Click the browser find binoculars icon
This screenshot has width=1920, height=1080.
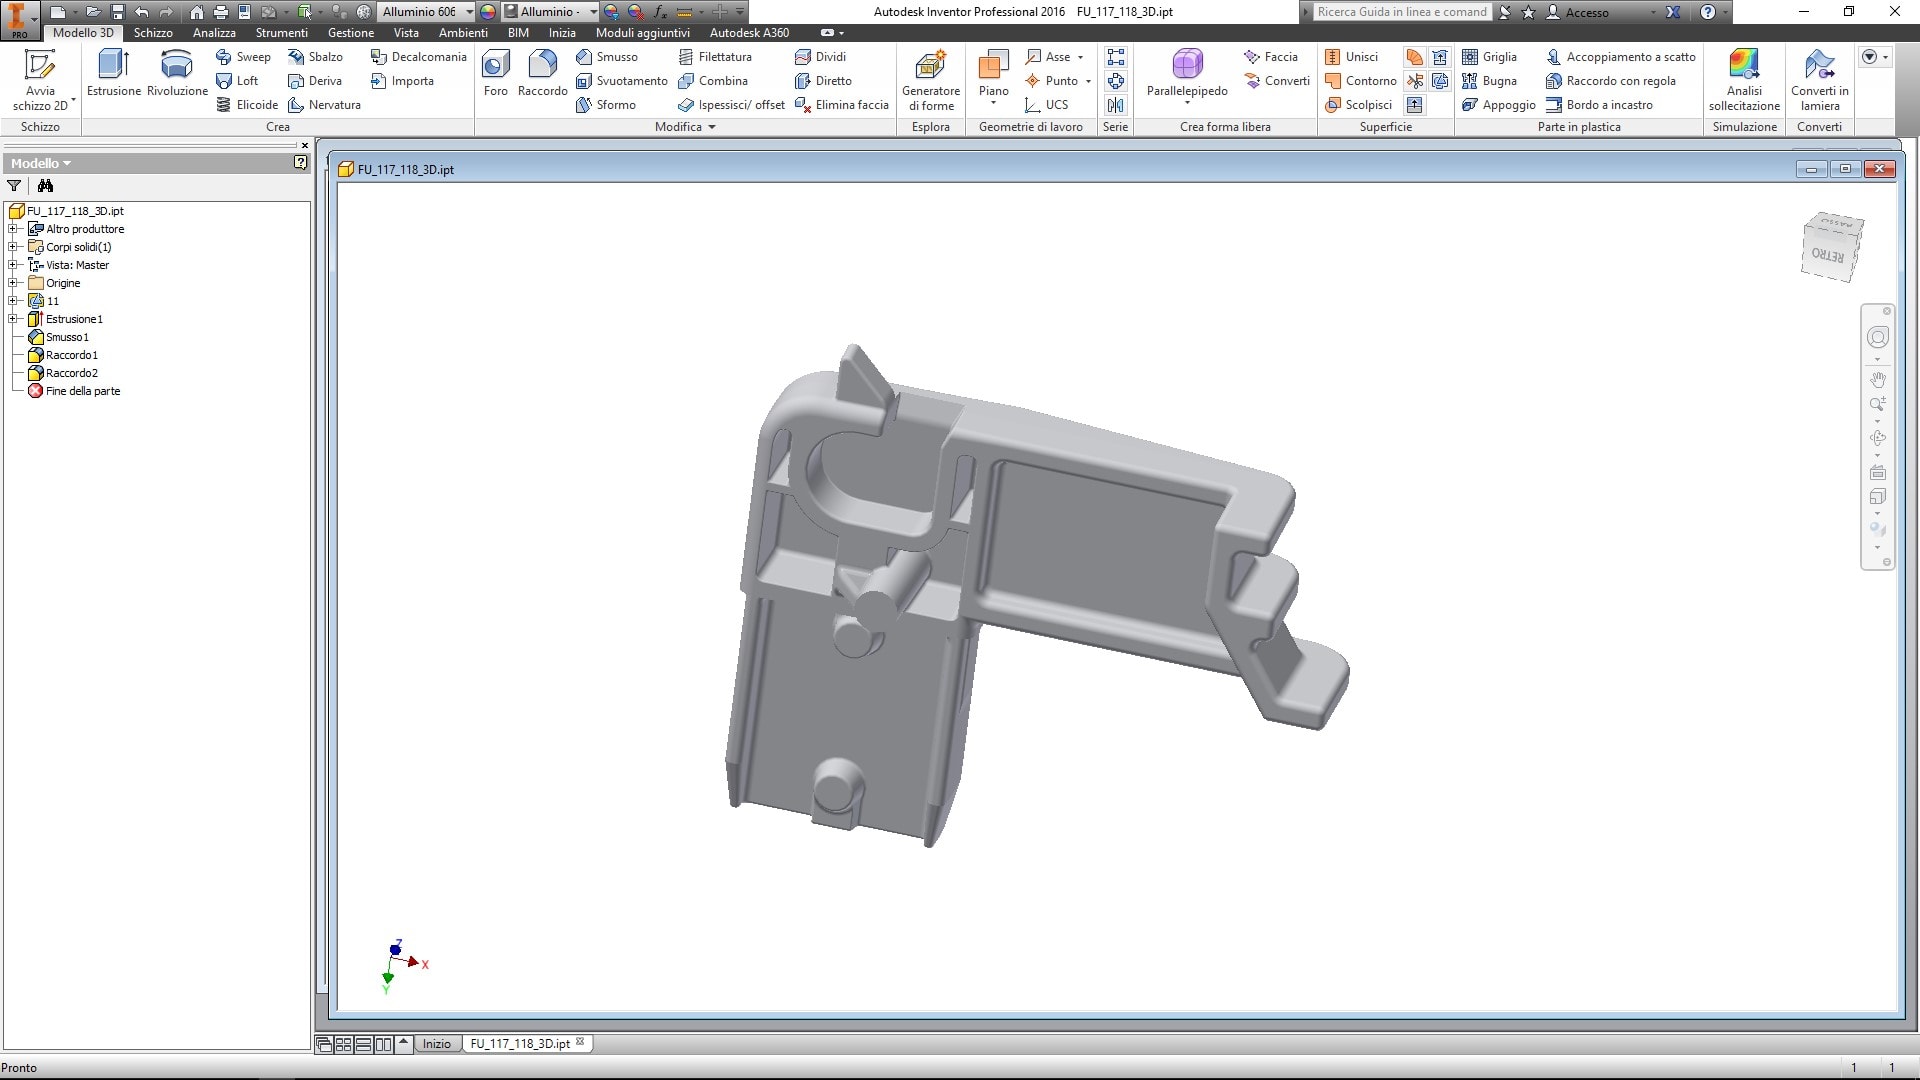tap(45, 186)
